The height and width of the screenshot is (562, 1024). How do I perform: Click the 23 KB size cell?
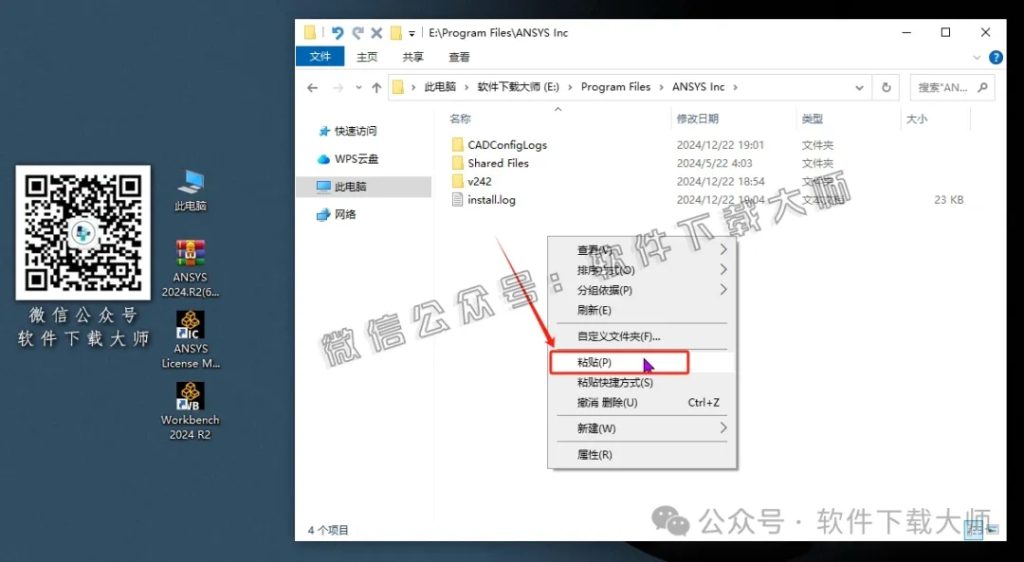tap(948, 200)
